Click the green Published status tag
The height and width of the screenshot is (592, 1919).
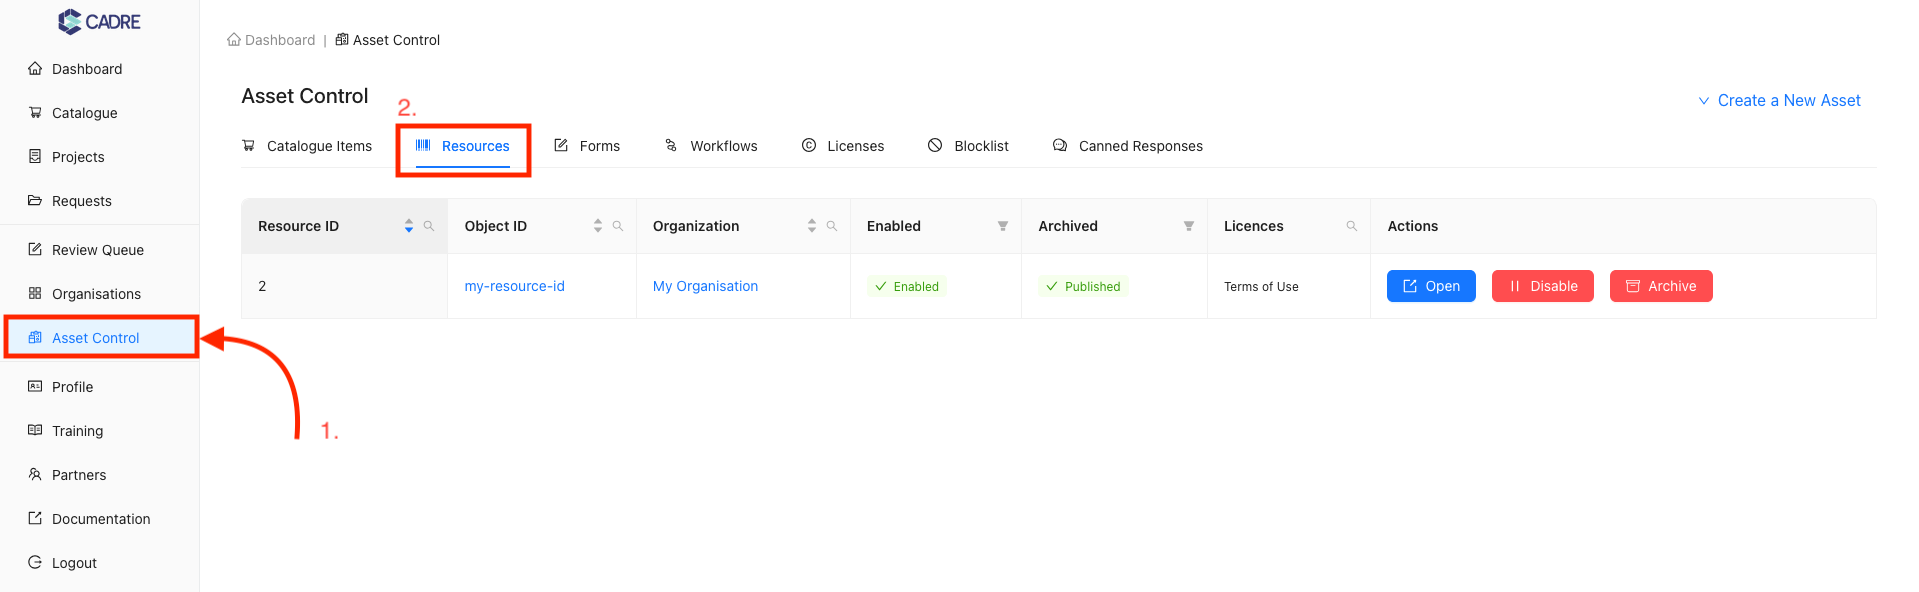coord(1083,286)
